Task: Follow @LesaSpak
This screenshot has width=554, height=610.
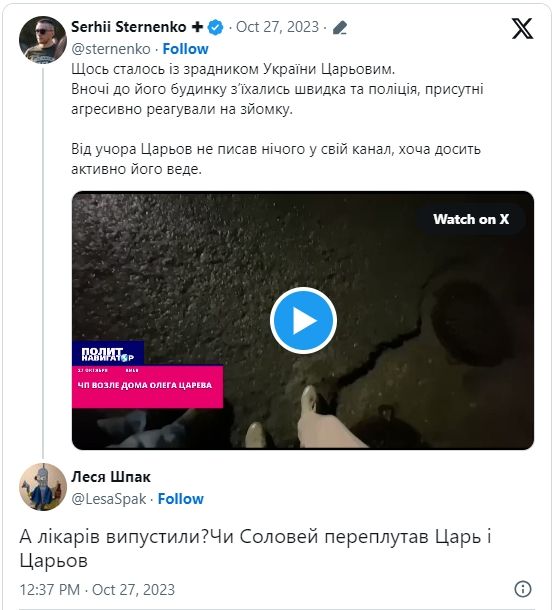Action: (x=181, y=499)
